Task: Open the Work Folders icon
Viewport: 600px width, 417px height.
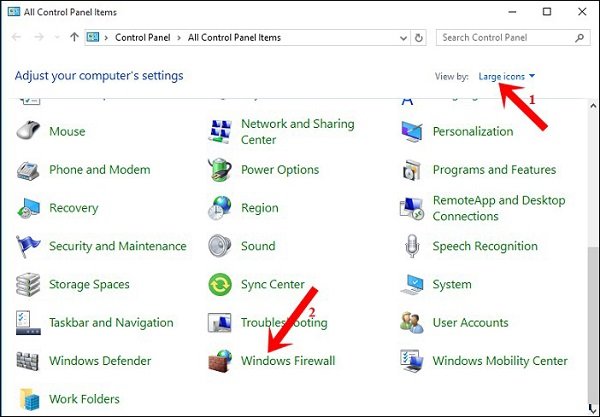Action: point(28,399)
